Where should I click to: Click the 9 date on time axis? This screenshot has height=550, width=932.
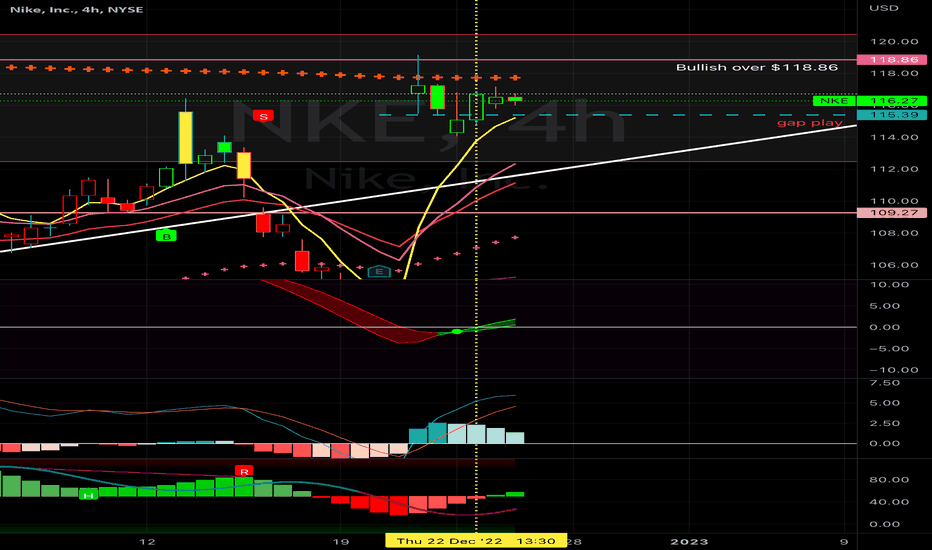pos(844,542)
